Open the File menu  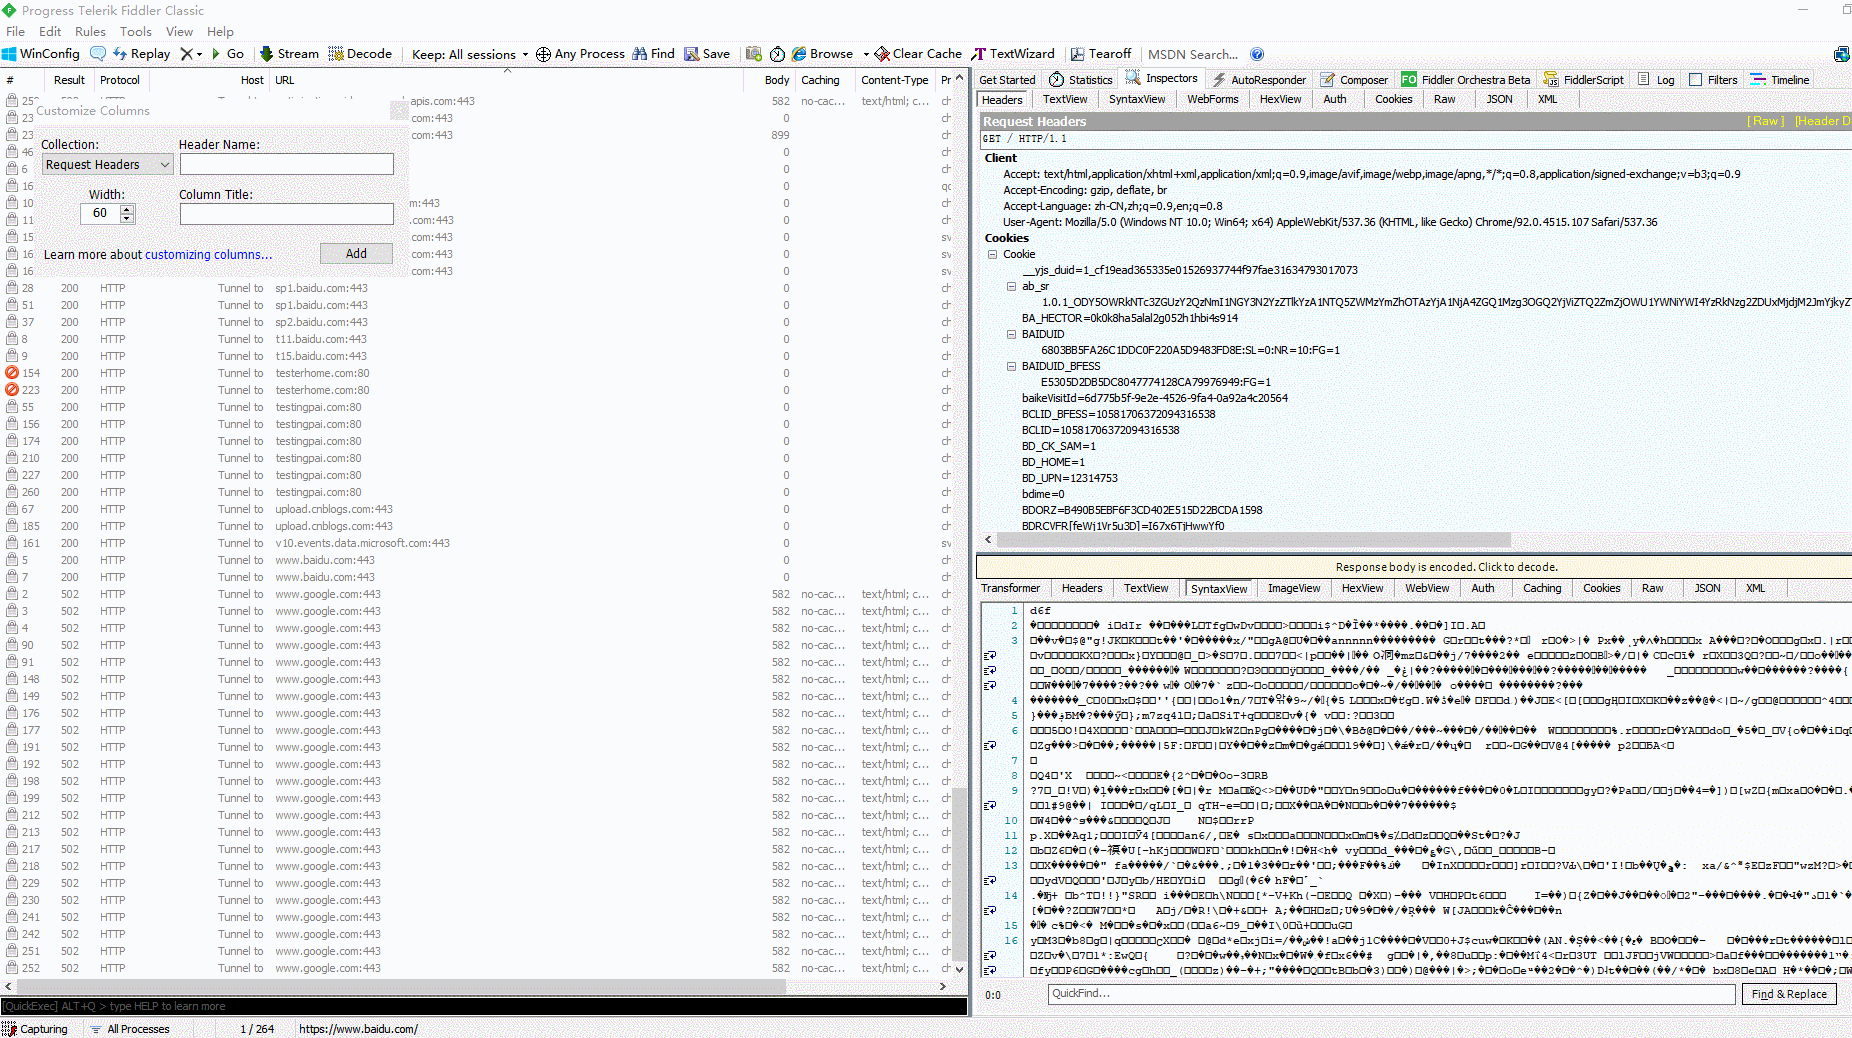coord(16,31)
